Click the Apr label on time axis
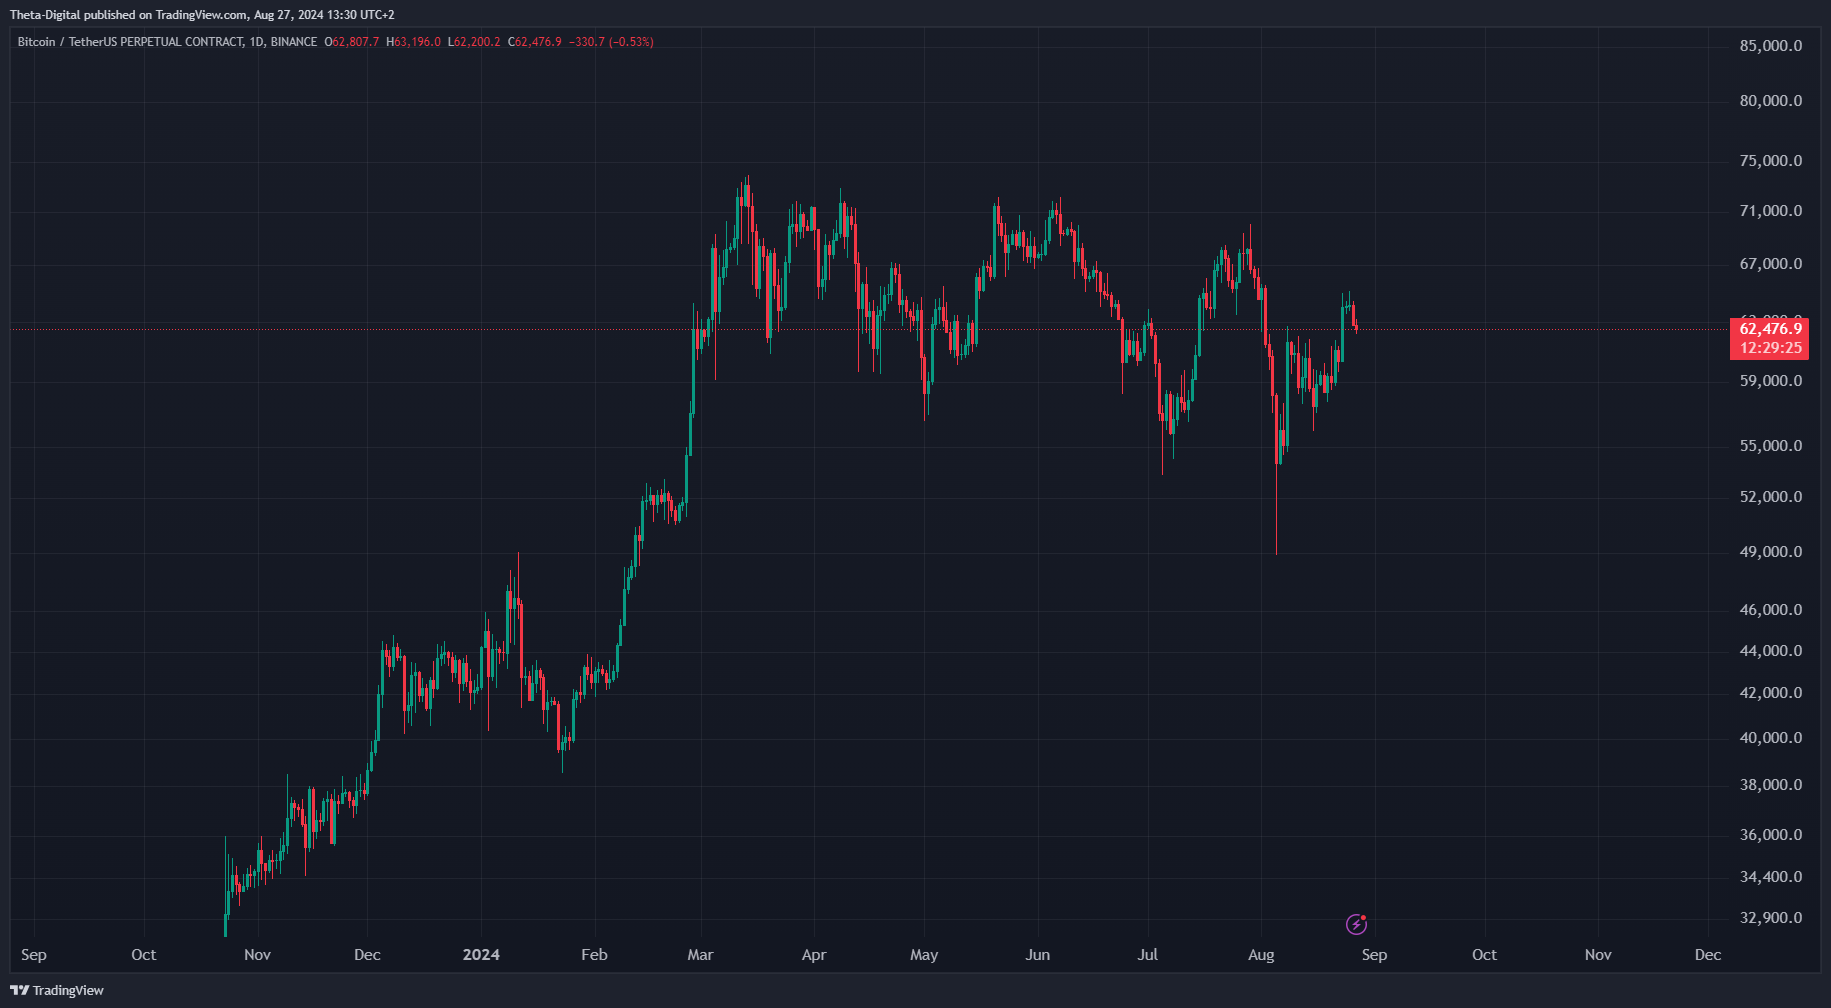 pos(814,955)
